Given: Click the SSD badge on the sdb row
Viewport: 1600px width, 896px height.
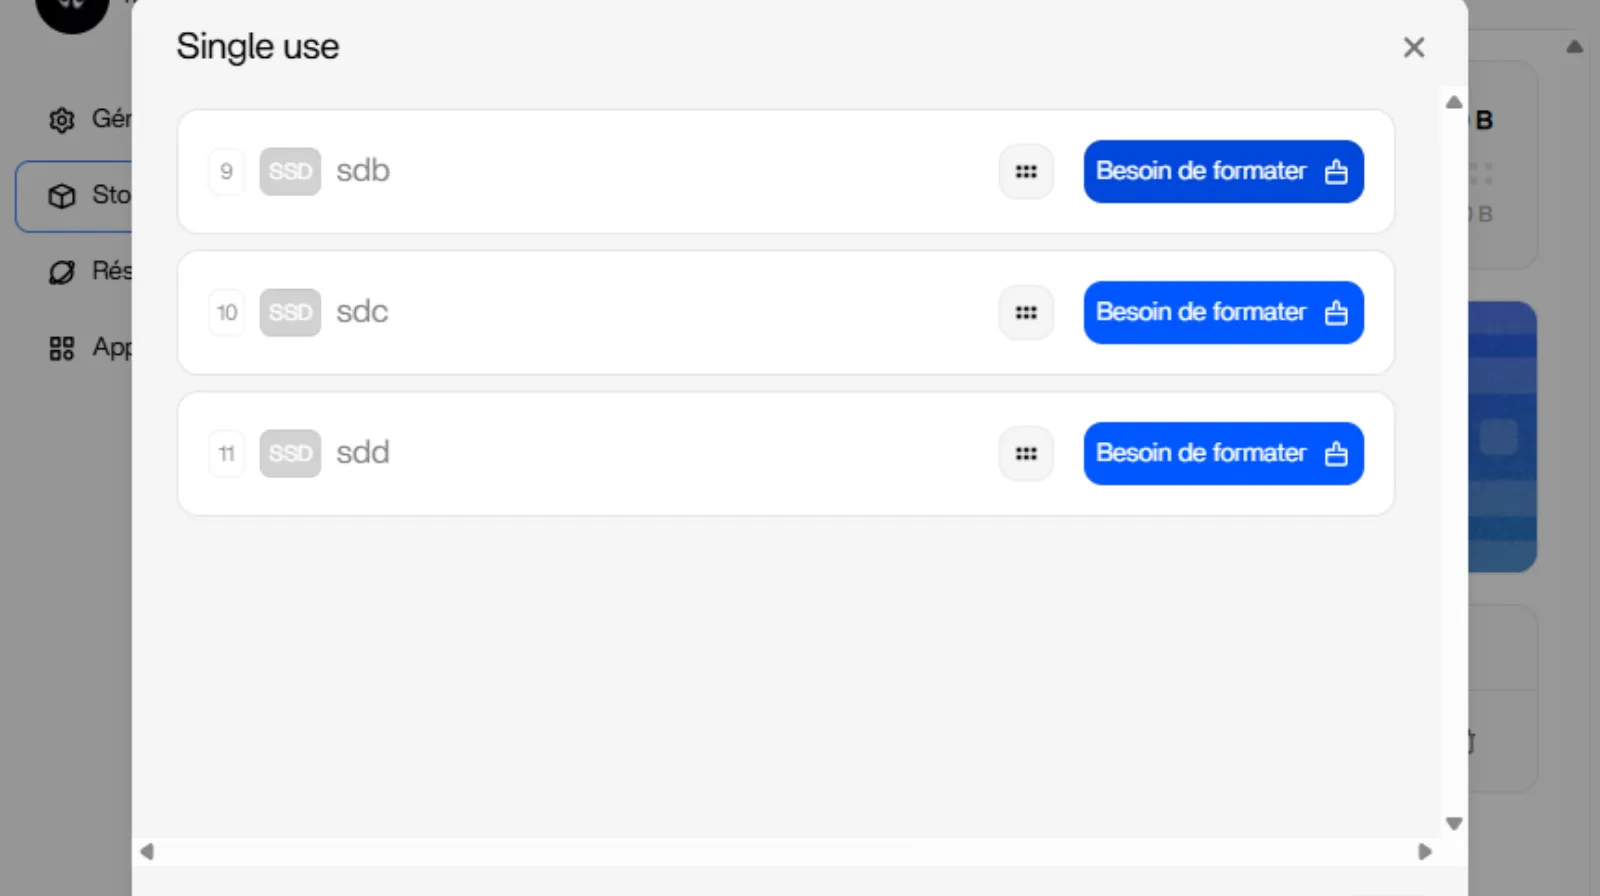Looking at the screenshot, I should (x=290, y=172).
